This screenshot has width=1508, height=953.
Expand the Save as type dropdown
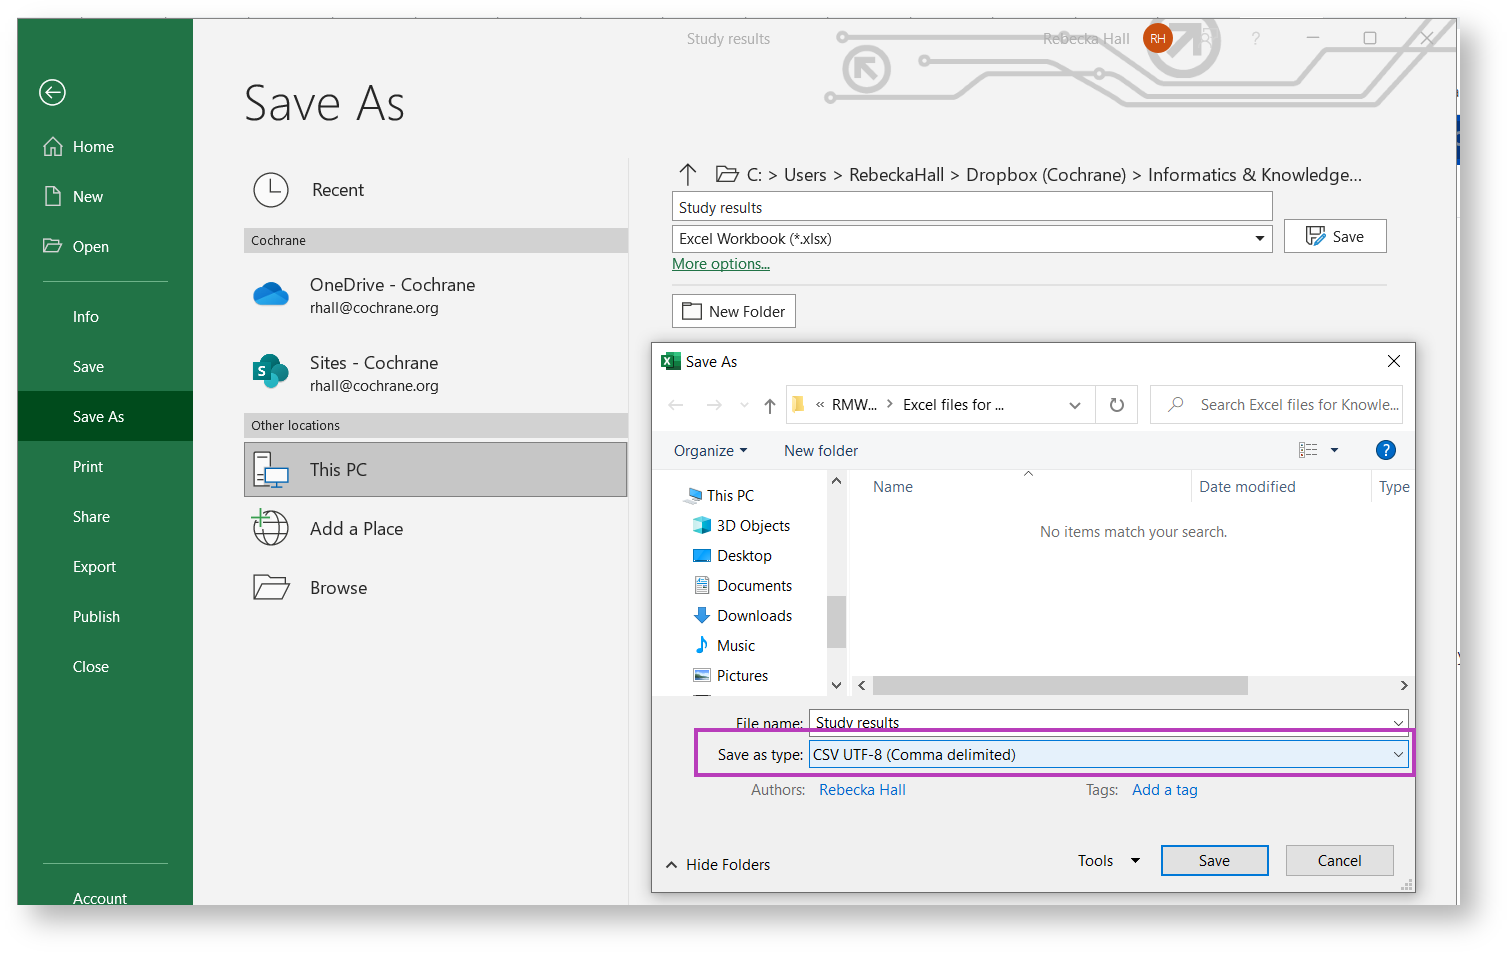click(x=1397, y=755)
